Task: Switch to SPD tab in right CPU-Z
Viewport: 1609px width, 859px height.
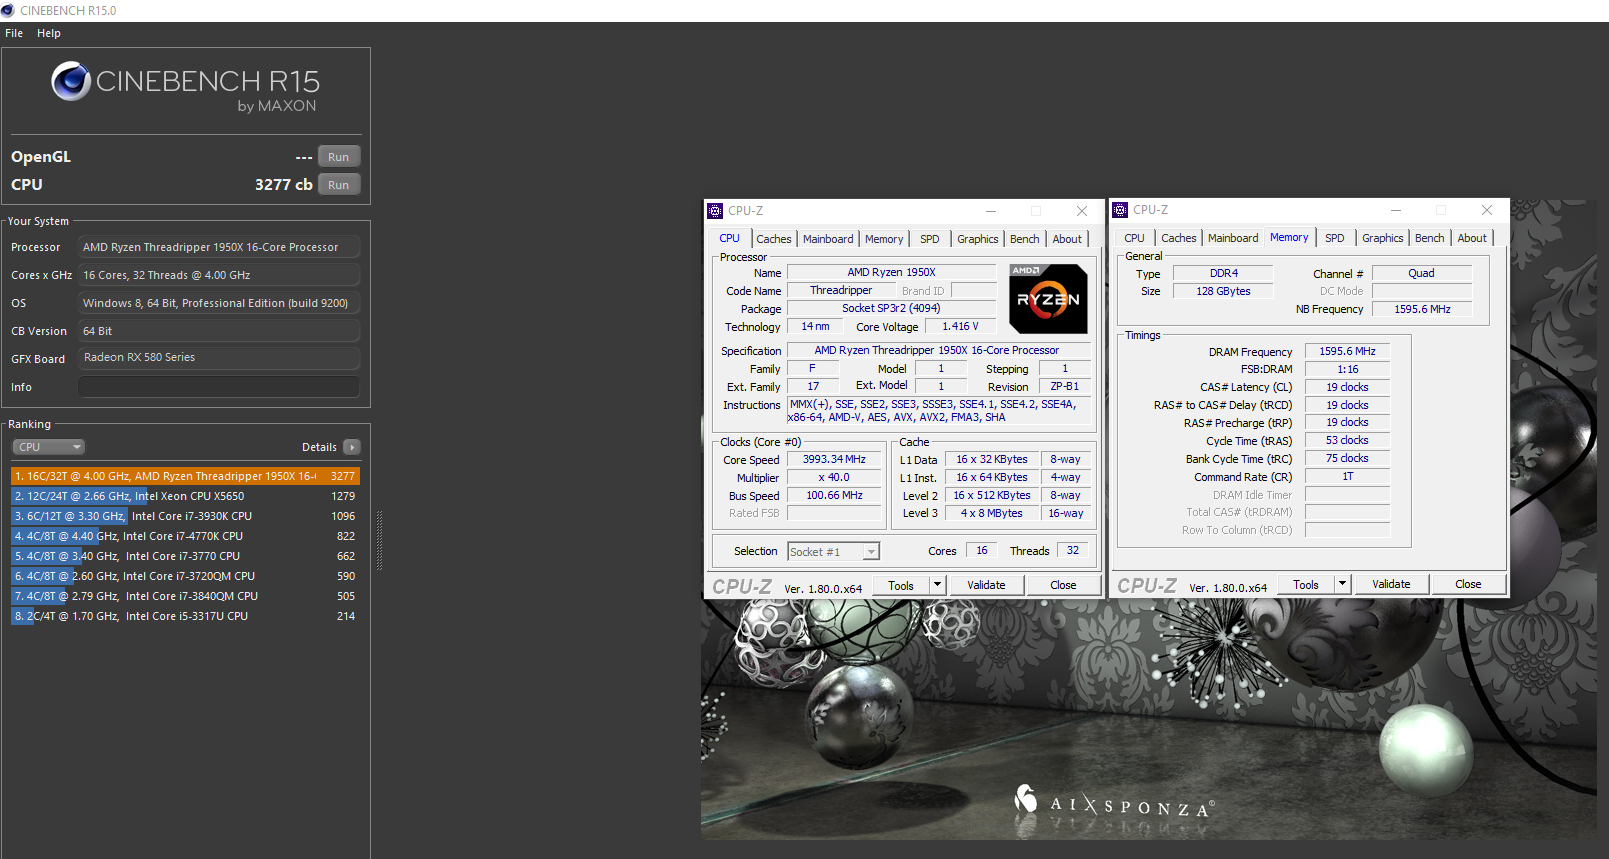Action: [x=1335, y=238]
